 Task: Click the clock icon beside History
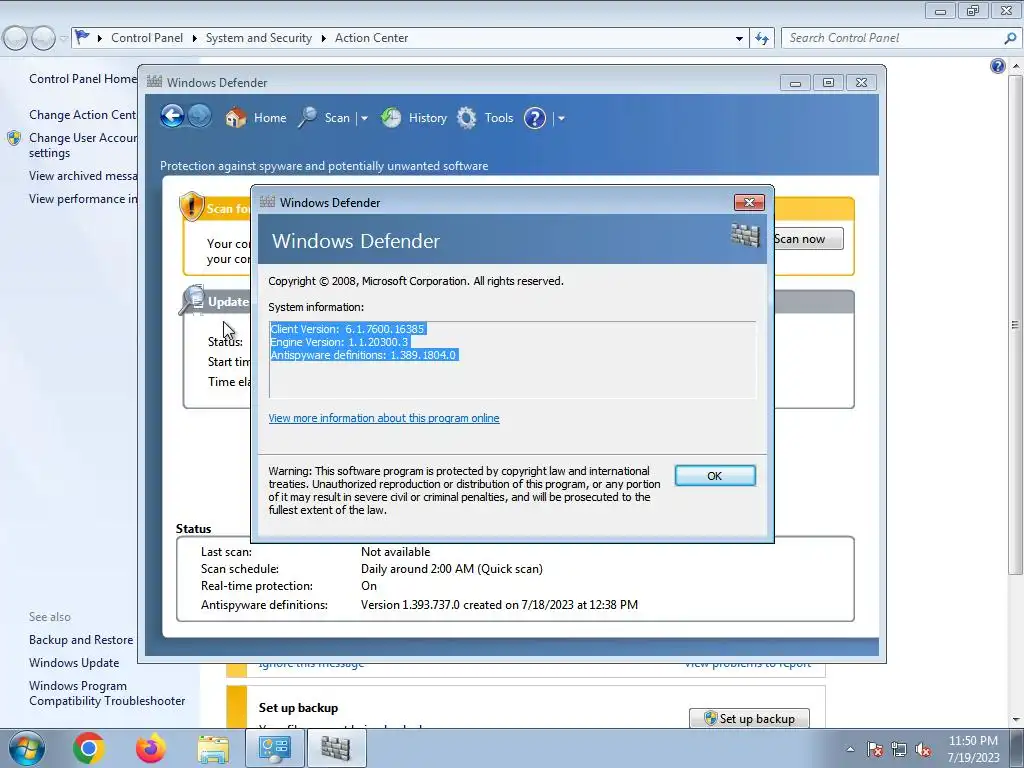click(x=391, y=118)
